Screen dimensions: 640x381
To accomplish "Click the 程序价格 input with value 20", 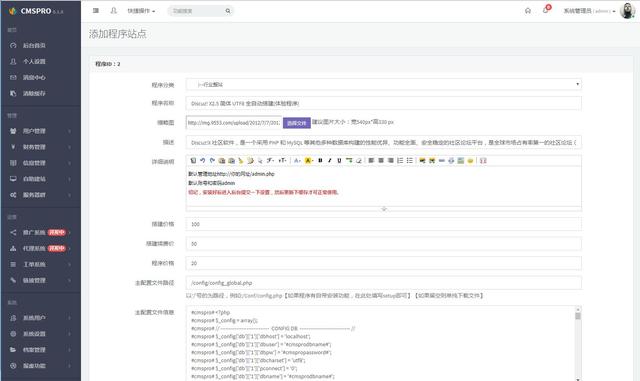I will 384,263.
